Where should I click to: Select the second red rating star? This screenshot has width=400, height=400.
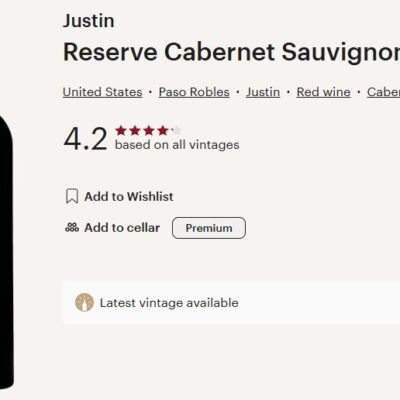click(x=135, y=131)
